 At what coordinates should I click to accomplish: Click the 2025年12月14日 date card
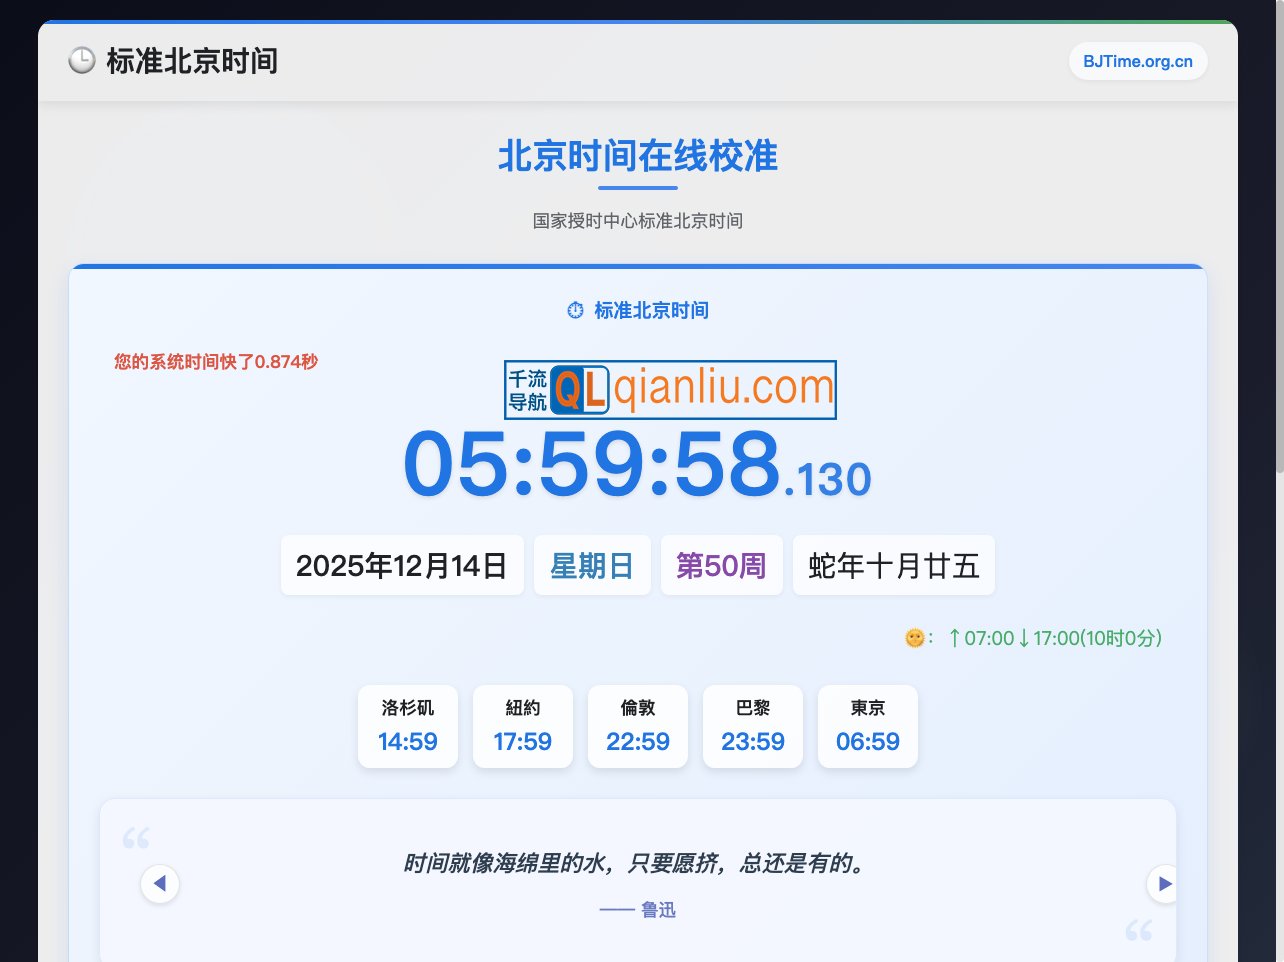(402, 565)
